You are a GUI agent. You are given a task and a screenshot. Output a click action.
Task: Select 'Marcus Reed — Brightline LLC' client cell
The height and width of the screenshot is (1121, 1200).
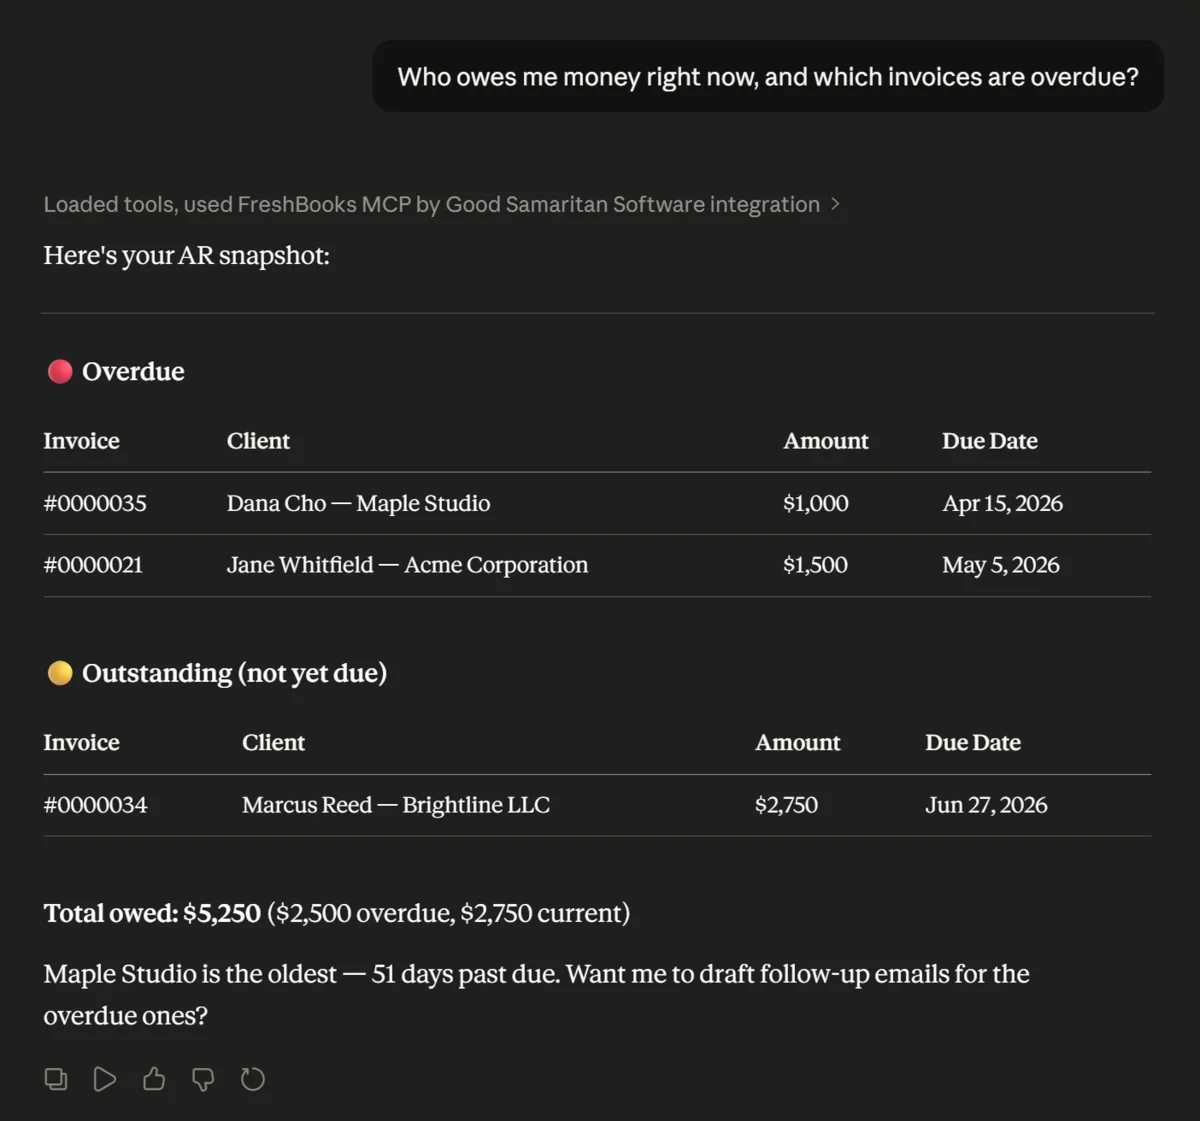396,805
